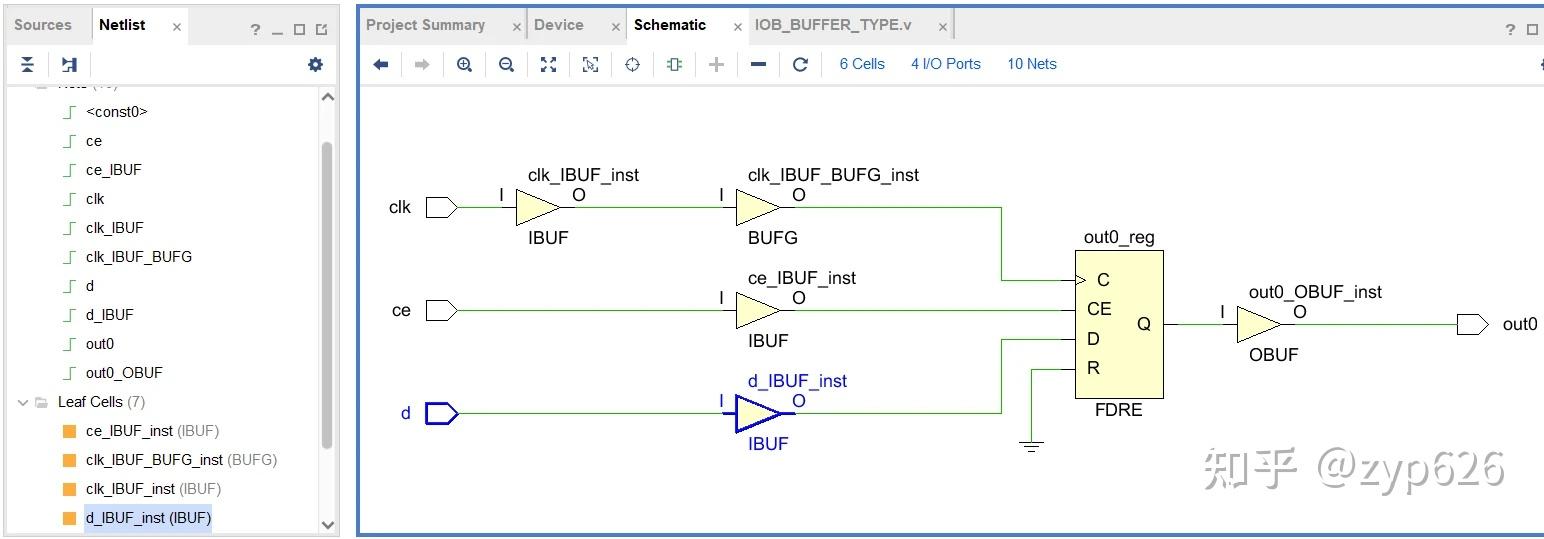Select the clk_IBUF_BUFG_inst BUFG symbol
Image resolution: width=1544 pixels, height=539 pixels.
pyautogui.click(x=758, y=207)
